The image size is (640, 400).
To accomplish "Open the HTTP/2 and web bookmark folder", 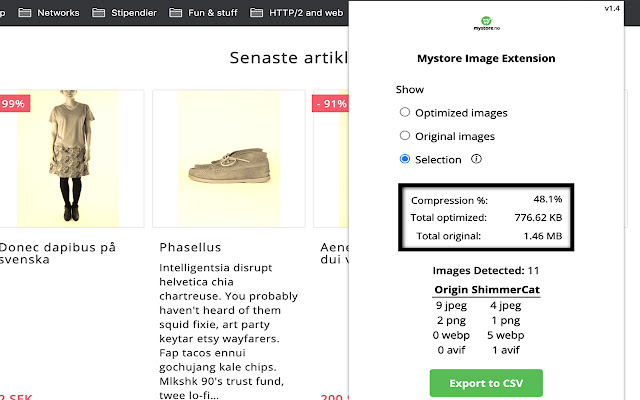I will click(296, 13).
